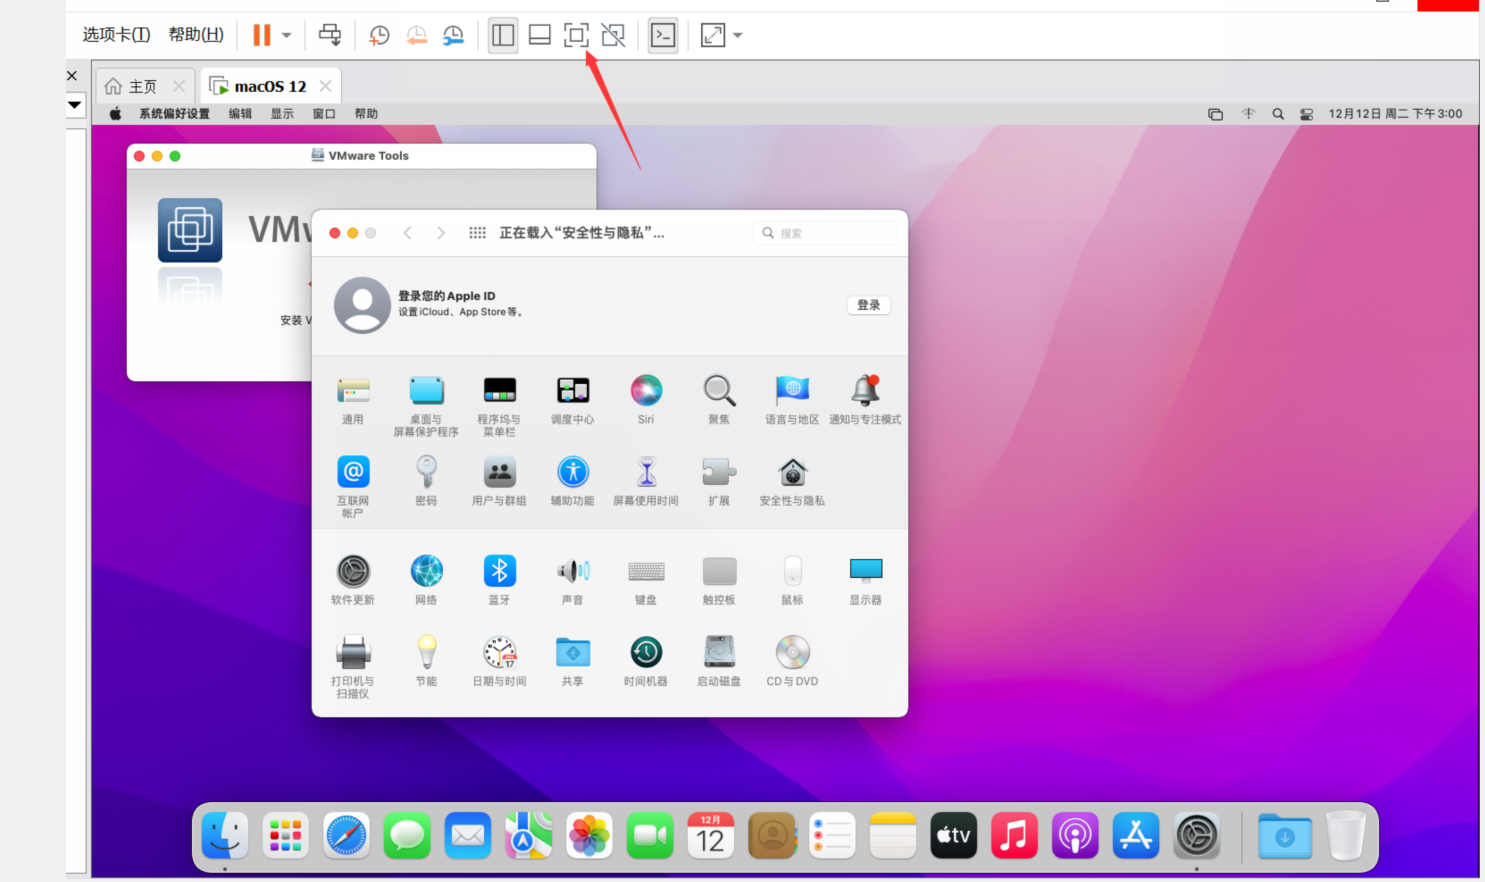Open 安全性与隐私 preferences
This screenshot has width=1485, height=882.
(792, 481)
